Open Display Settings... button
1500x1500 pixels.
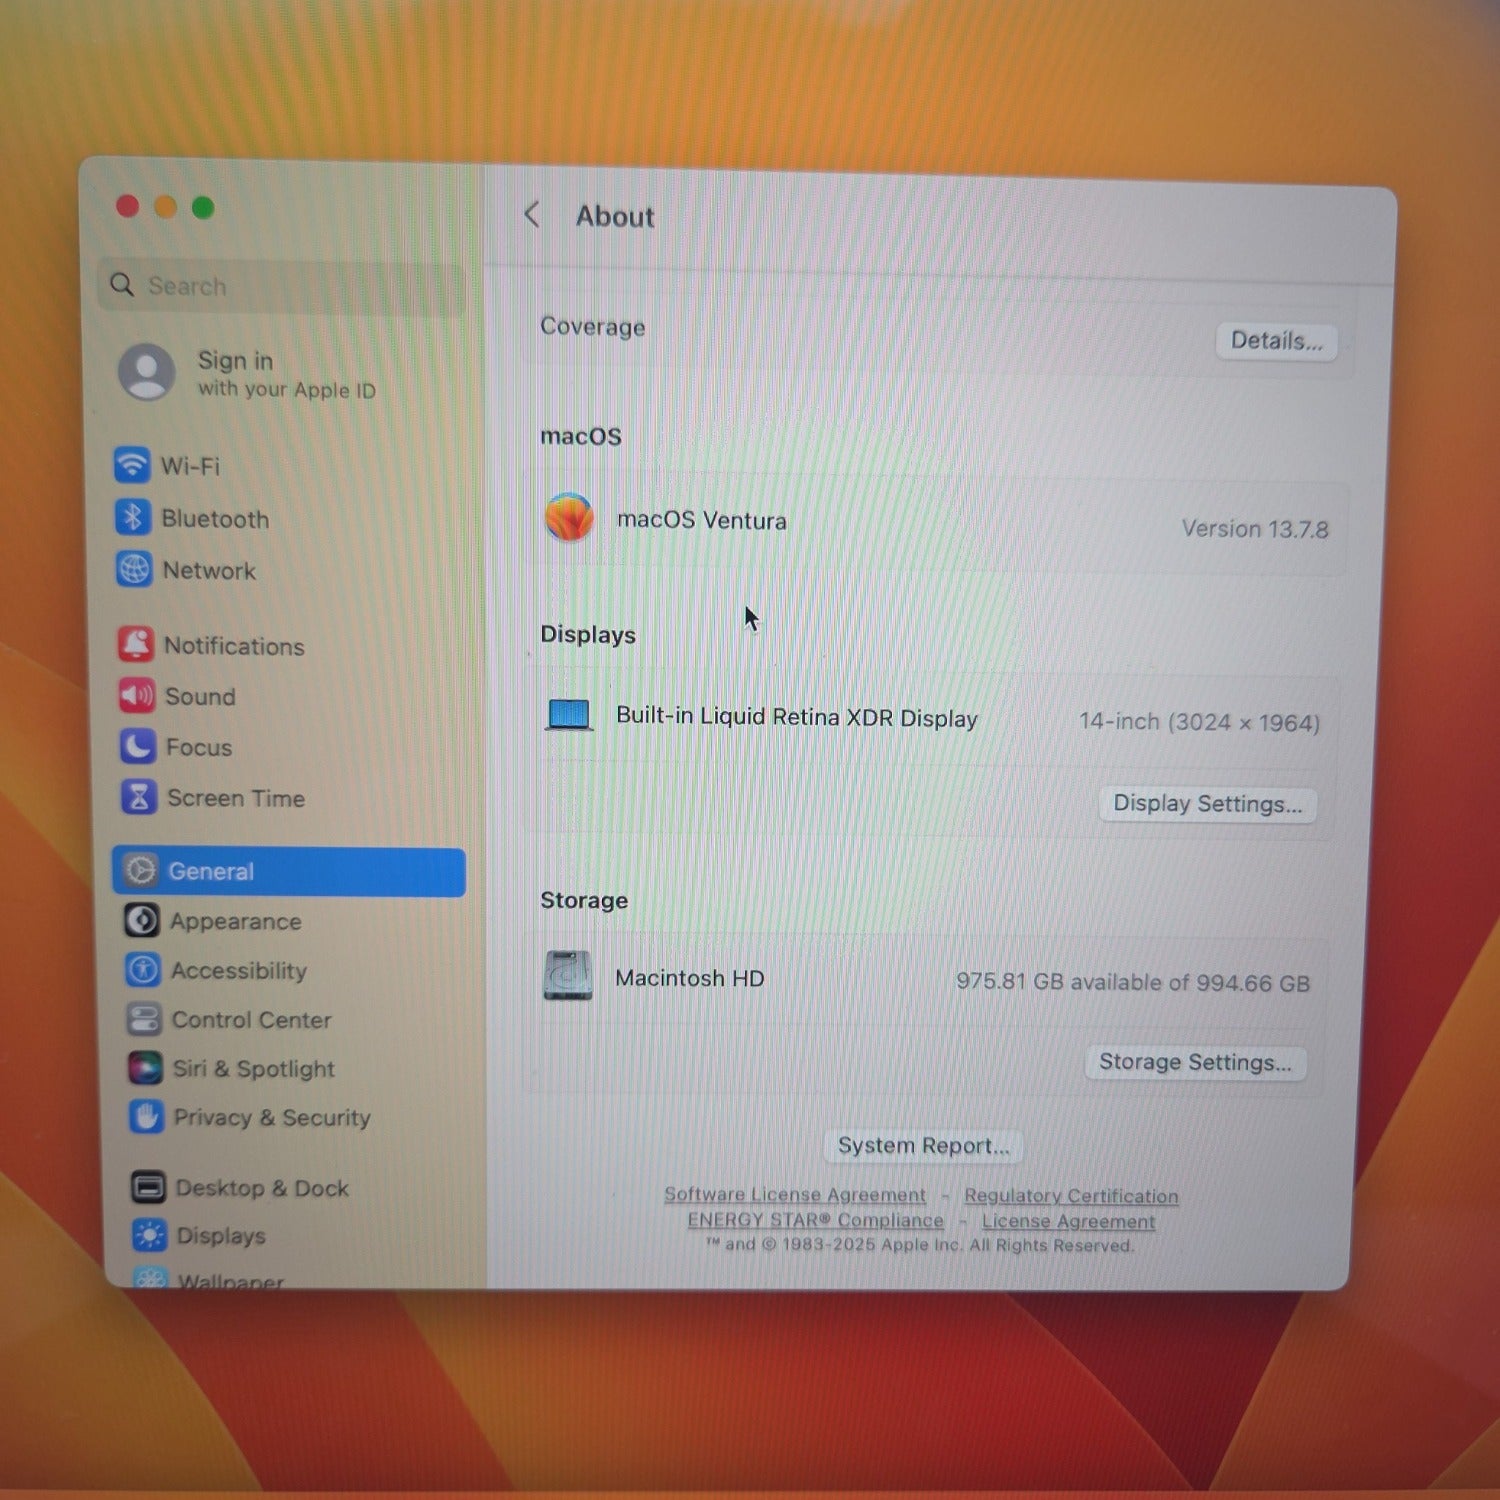[1208, 804]
